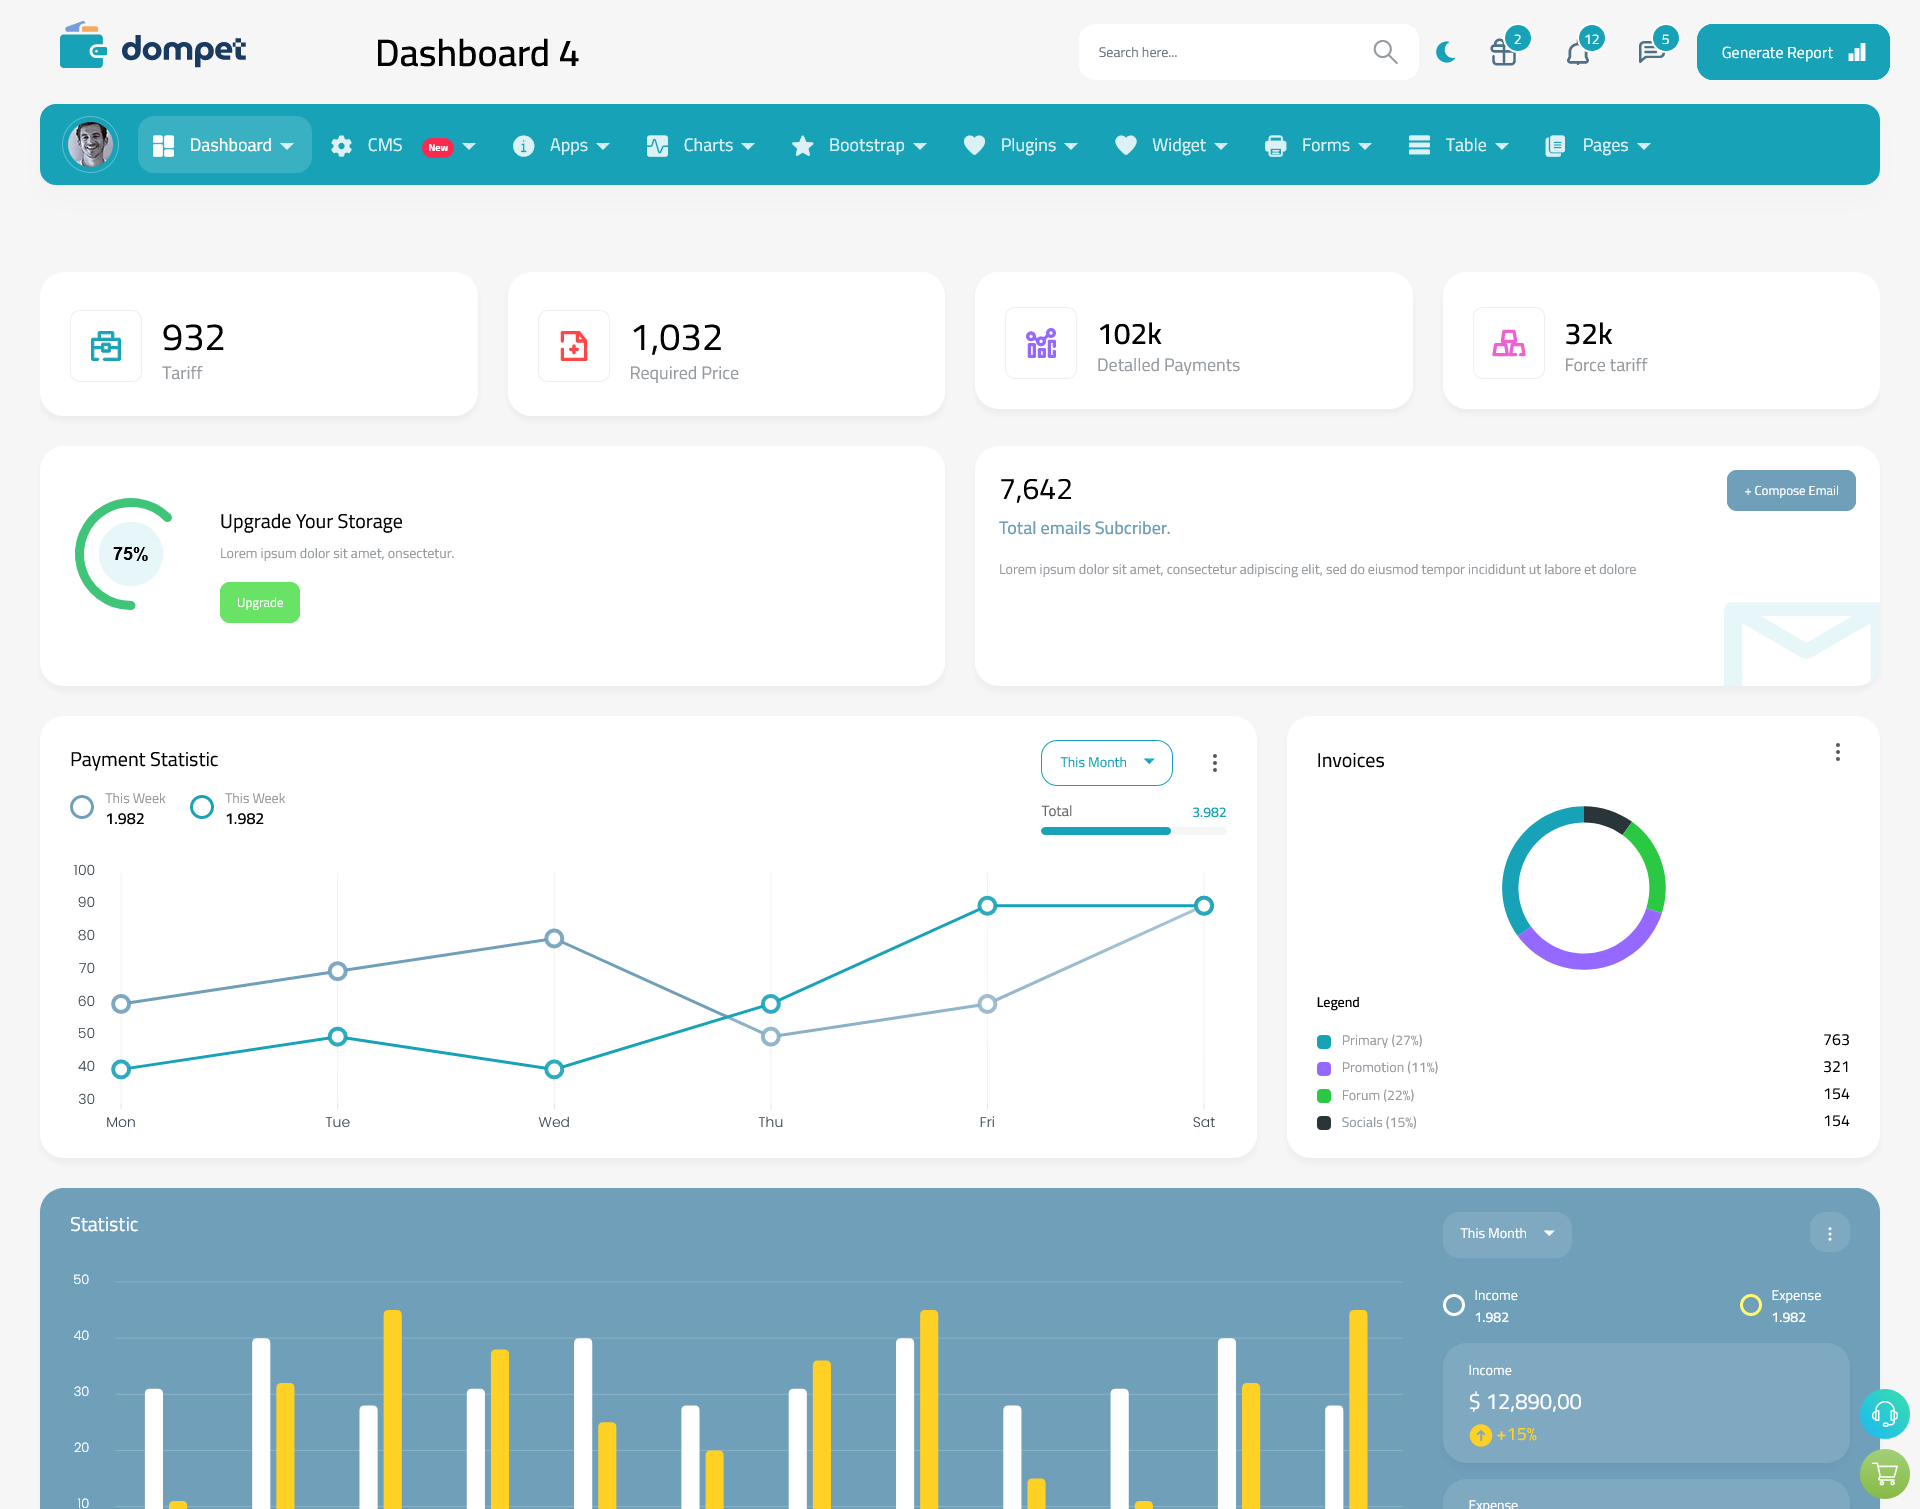Toggle the Income radio button in Statistic
Viewport: 1920px width, 1509px height.
1452,1297
